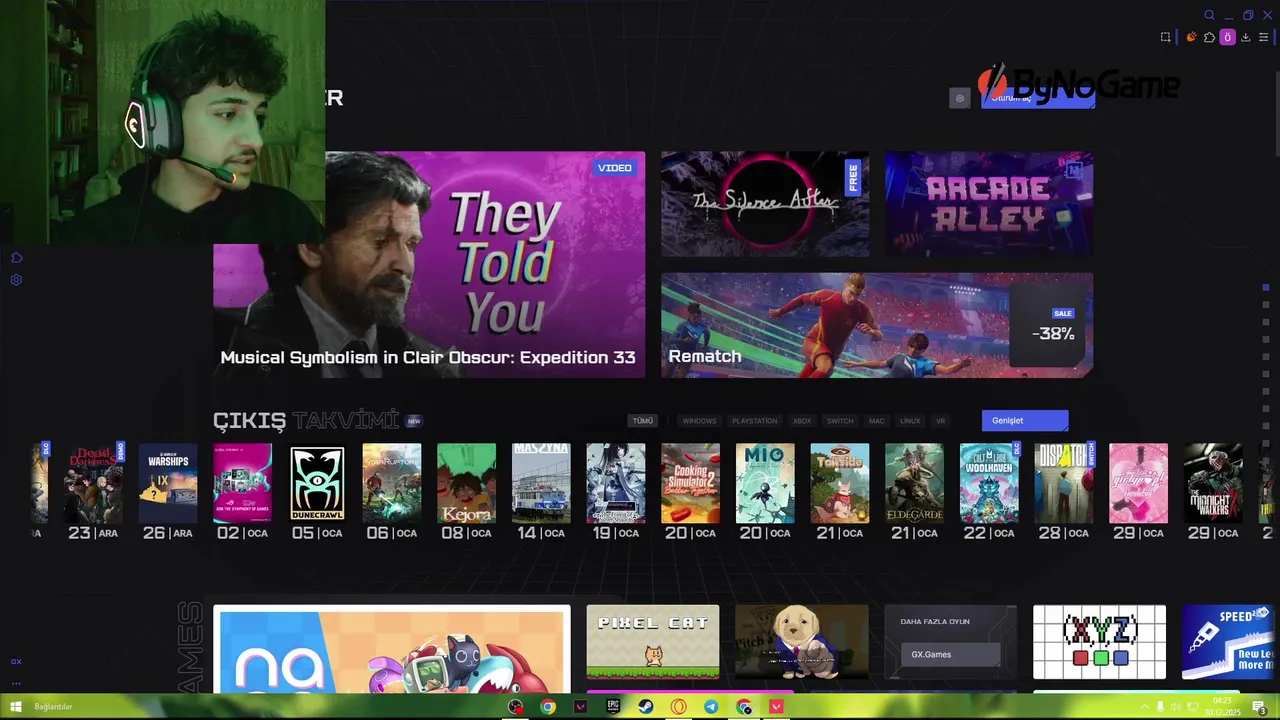Open the XYZ game tile

(x=1099, y=642)
